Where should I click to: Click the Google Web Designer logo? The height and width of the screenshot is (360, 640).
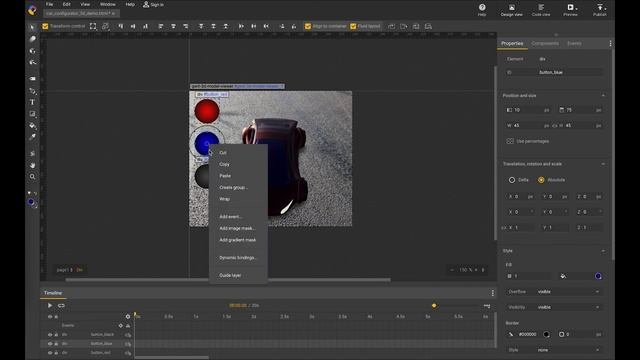pyautogui.click(x=32, y=10)
